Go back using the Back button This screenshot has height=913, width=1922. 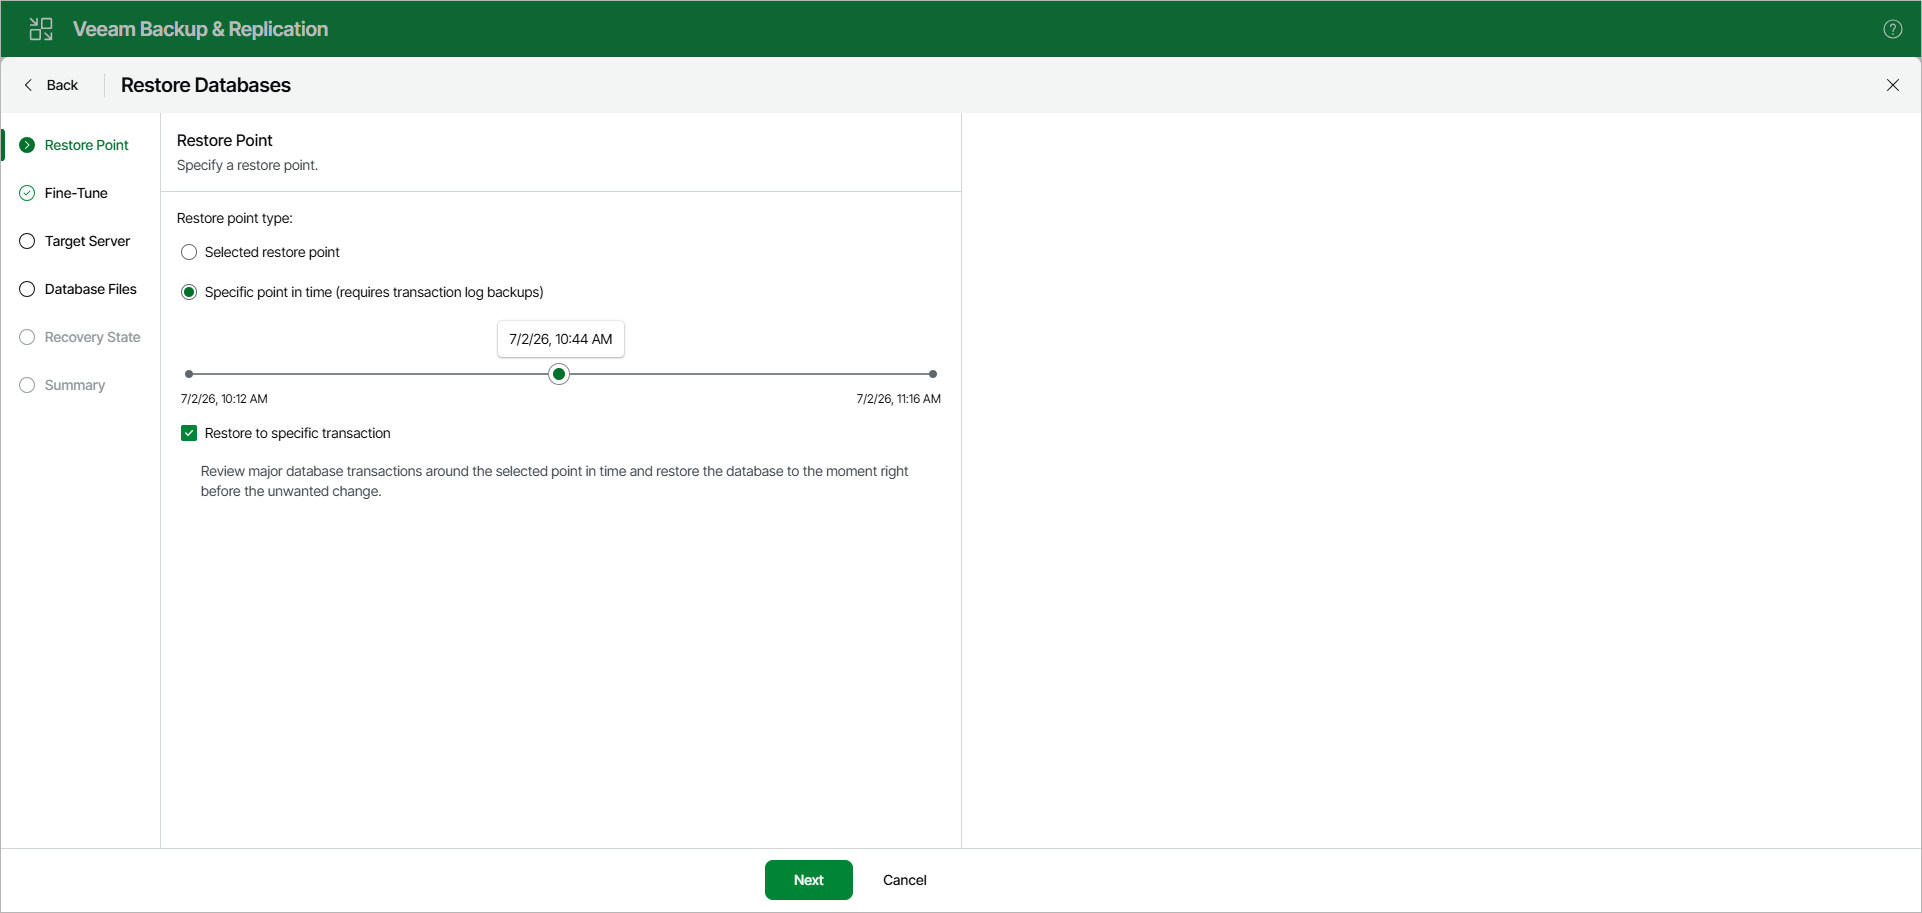pyautogui.click(x=51, y=85)
